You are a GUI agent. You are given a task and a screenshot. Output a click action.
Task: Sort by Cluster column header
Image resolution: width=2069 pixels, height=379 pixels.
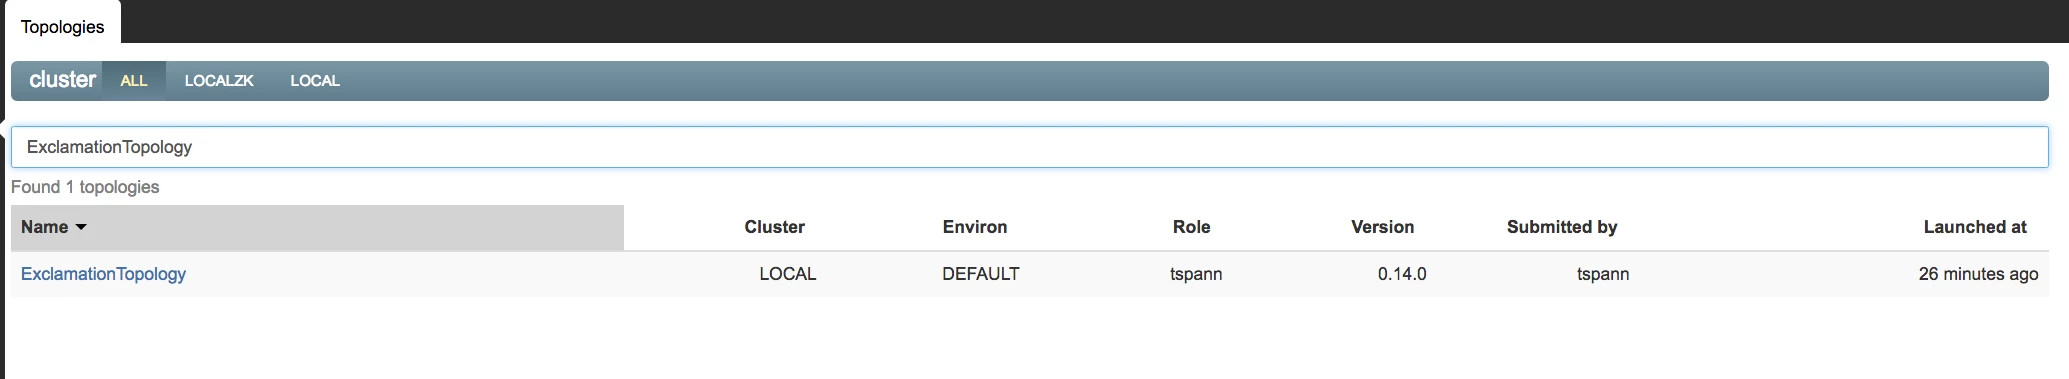point(775,227)
